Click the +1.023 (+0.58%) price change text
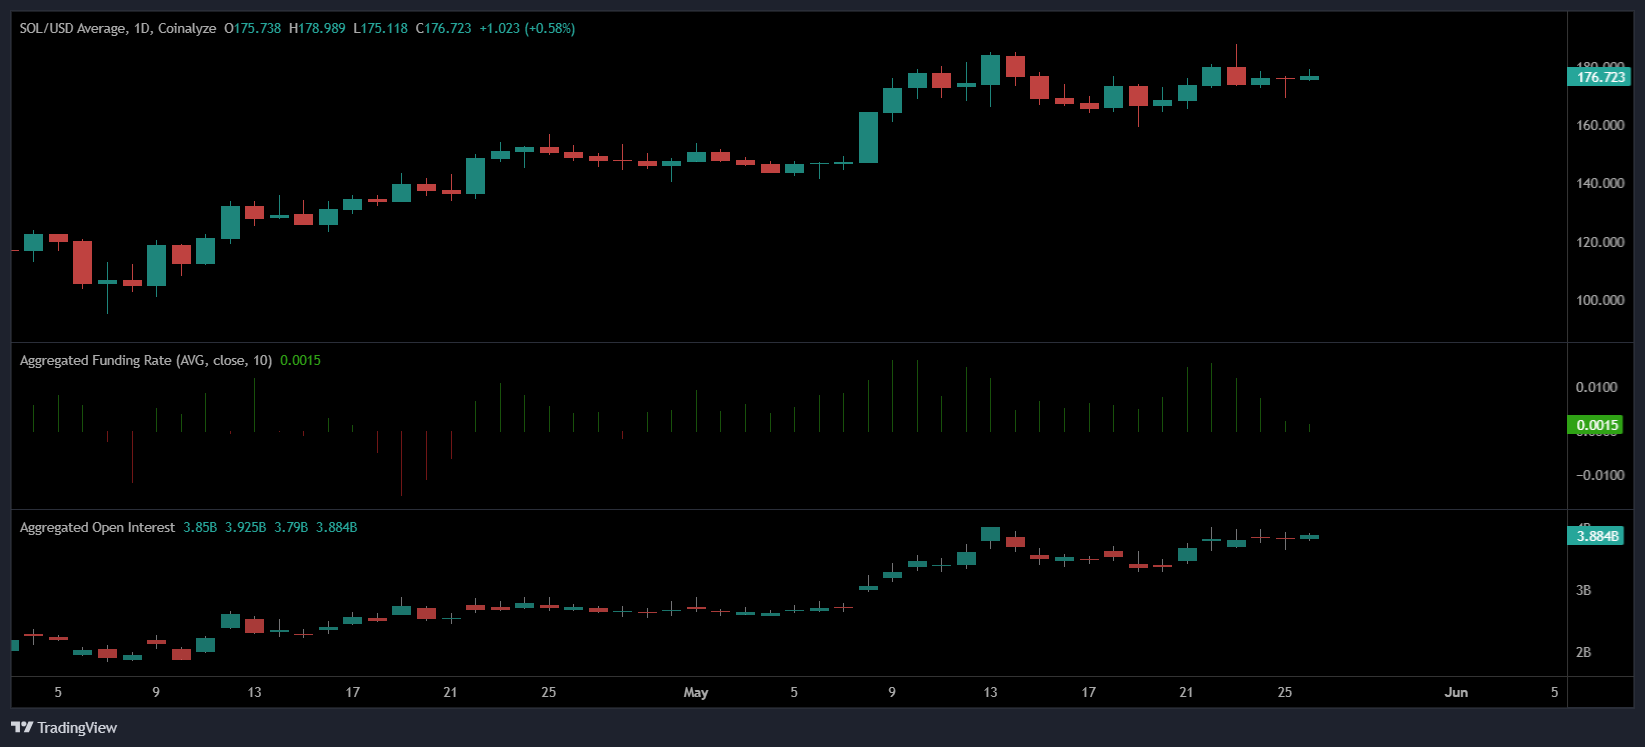Screen dimensions: 1645x747 (527, 28)
